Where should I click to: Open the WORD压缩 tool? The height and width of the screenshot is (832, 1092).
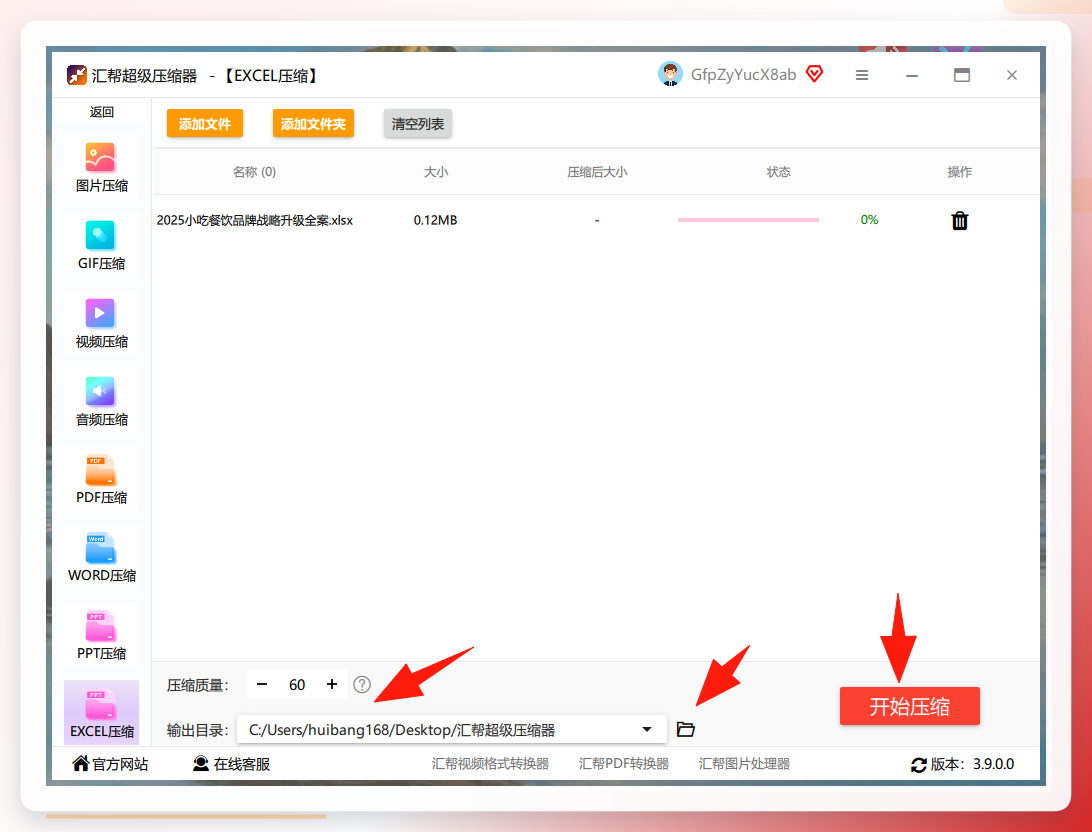coord(102,558)
